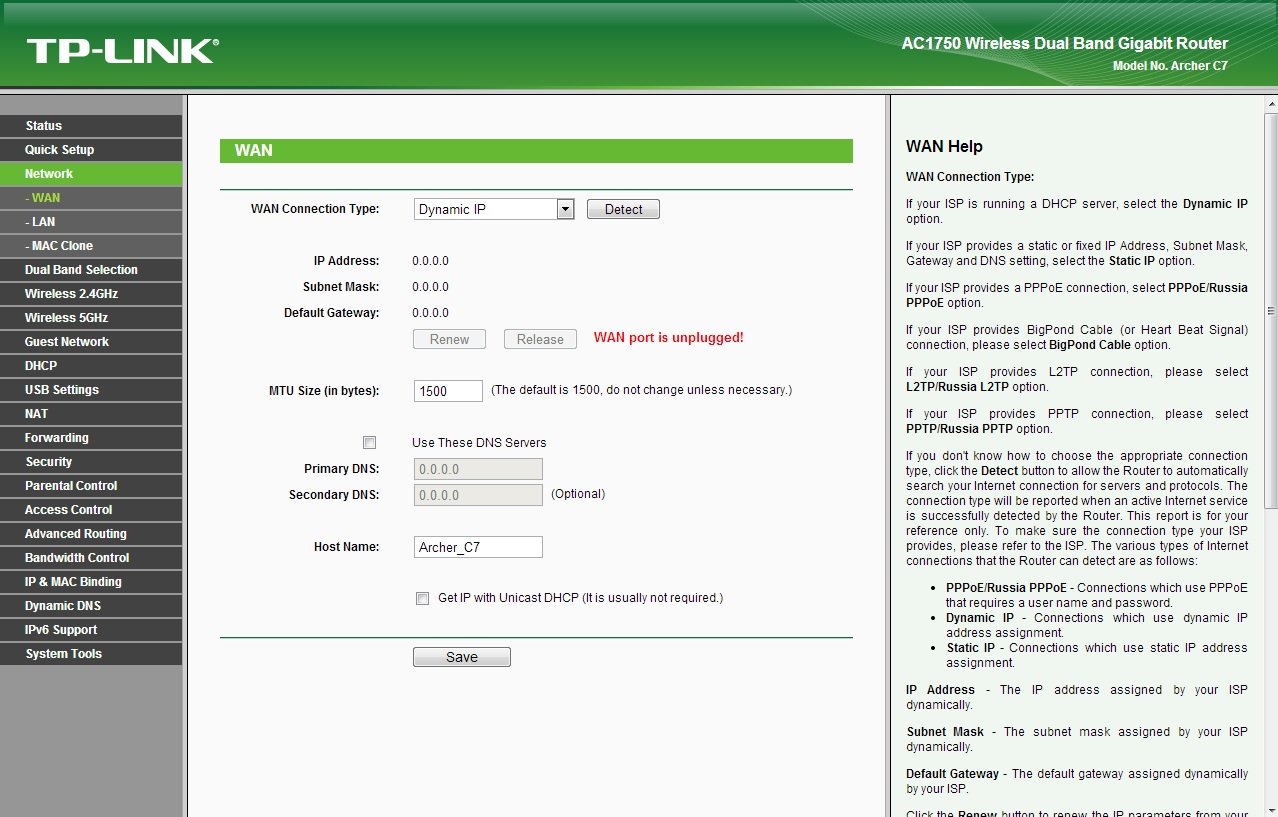The height and width of the screenshot is (817, 1278).
Task: Click the MTU Size input field
Action: click(x=448, y=391)
